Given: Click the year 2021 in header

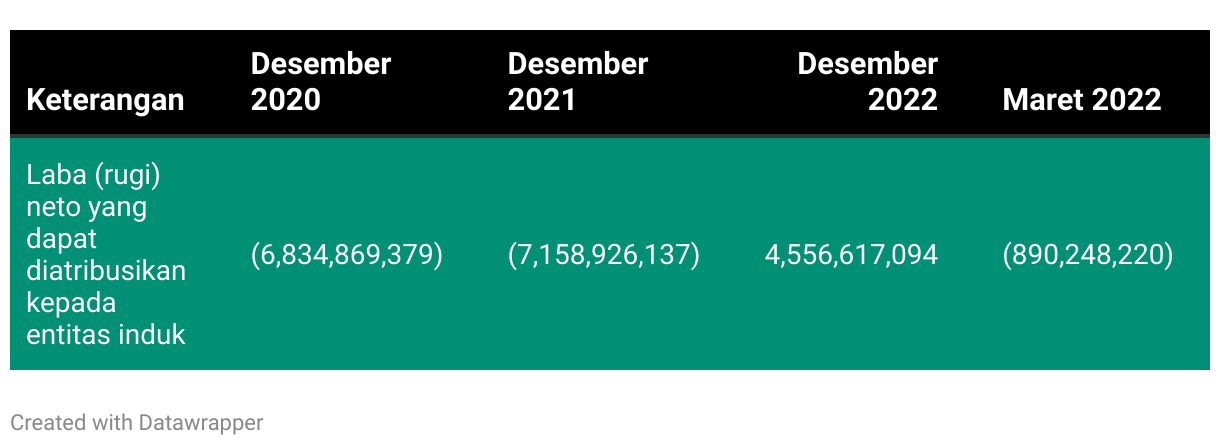Looking at the screenshot, I should click(542, 100).
